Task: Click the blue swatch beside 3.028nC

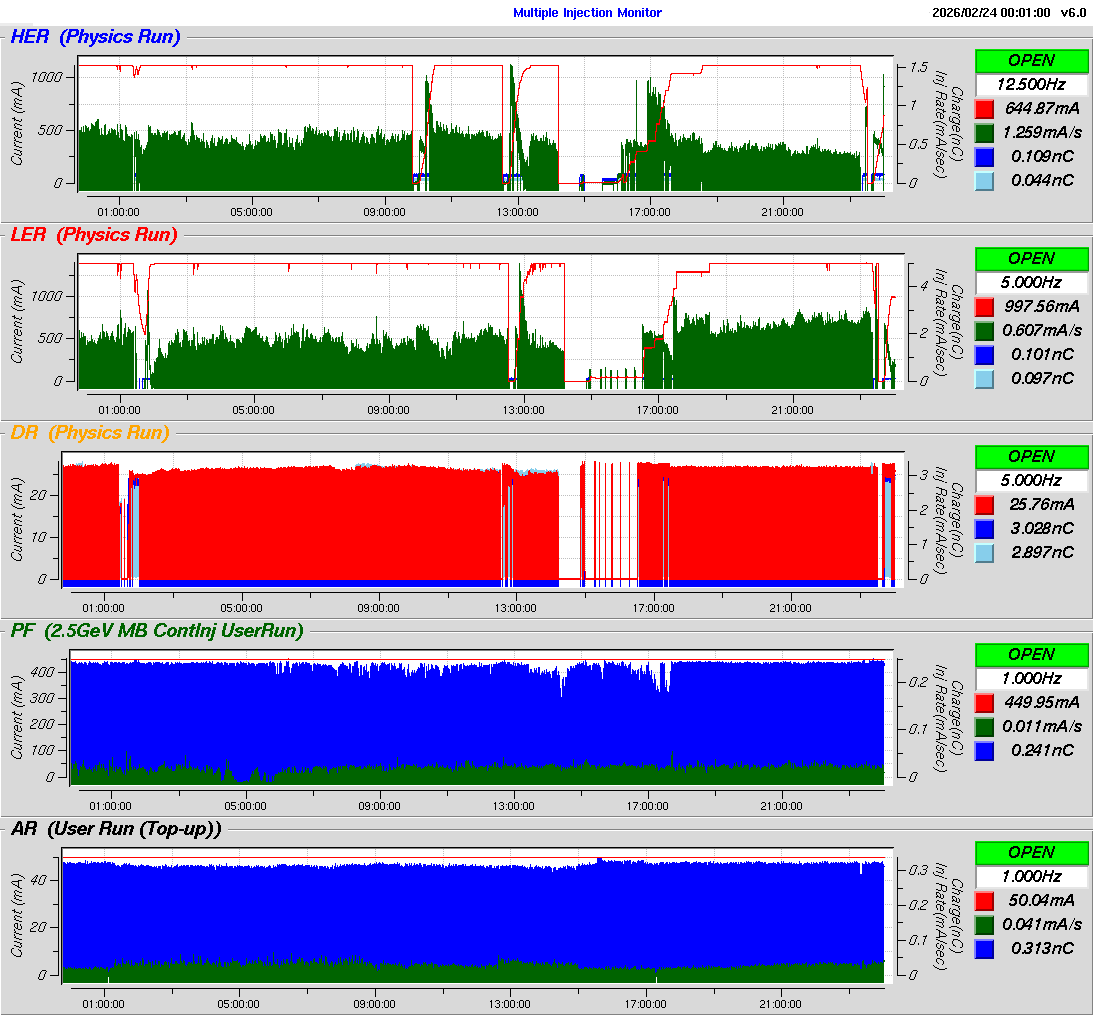Action: [984, 528]
